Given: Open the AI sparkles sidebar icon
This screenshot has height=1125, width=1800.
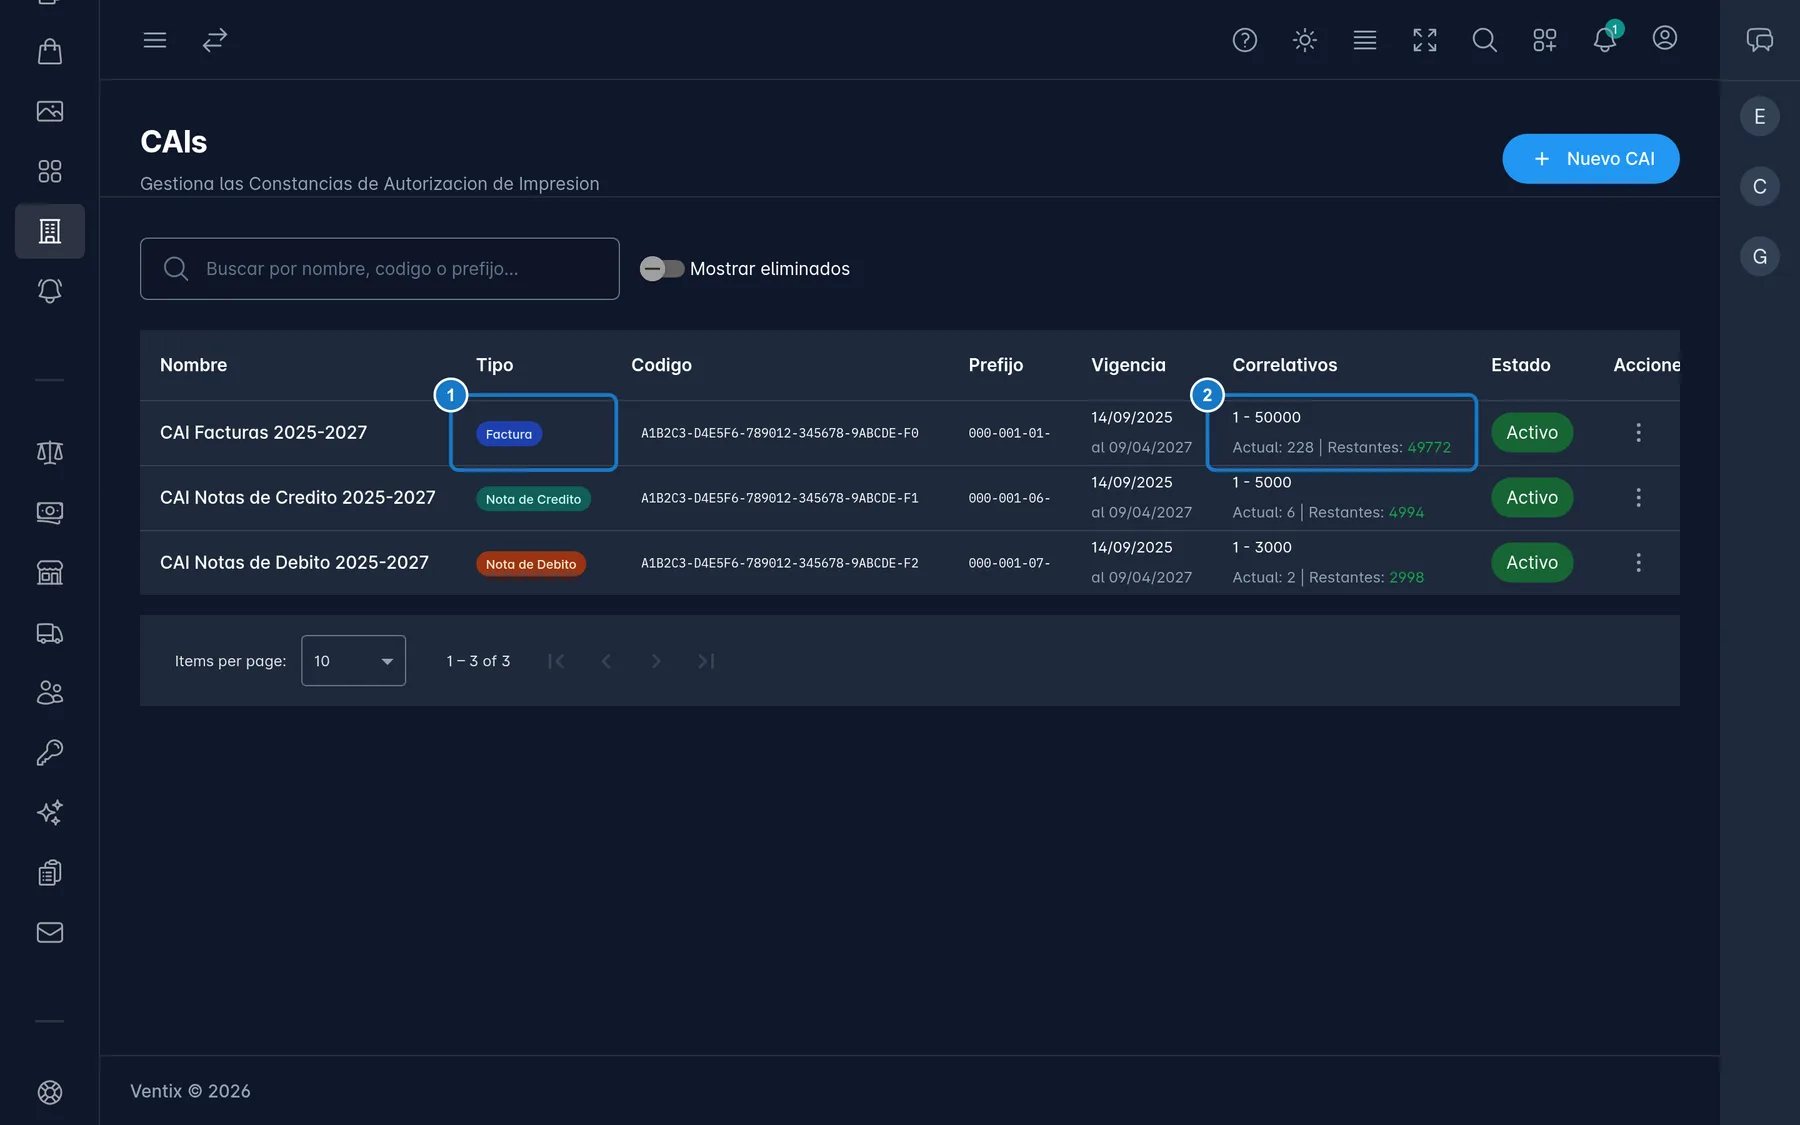Looking at the screenshot, I should click(x=50, y=812).
